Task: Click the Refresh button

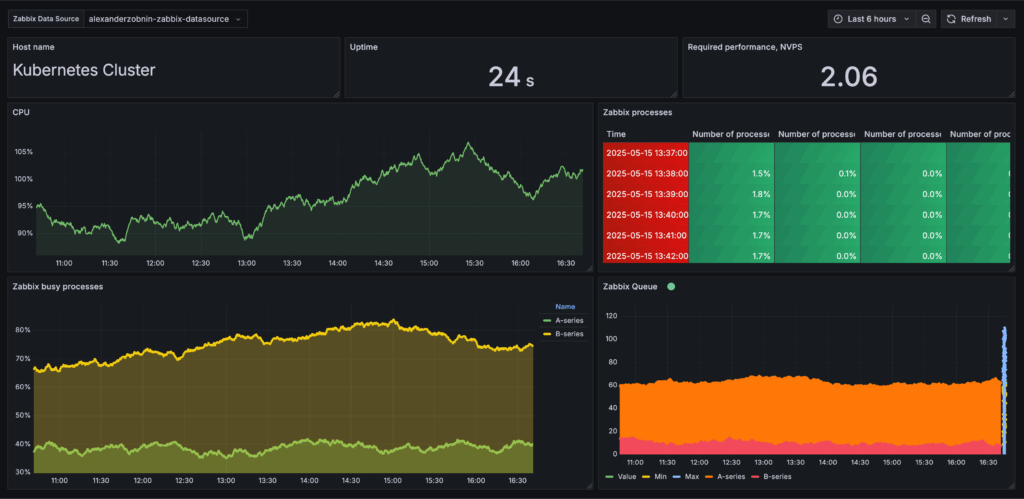Action: pyautogui.click(x=968, y=19)
